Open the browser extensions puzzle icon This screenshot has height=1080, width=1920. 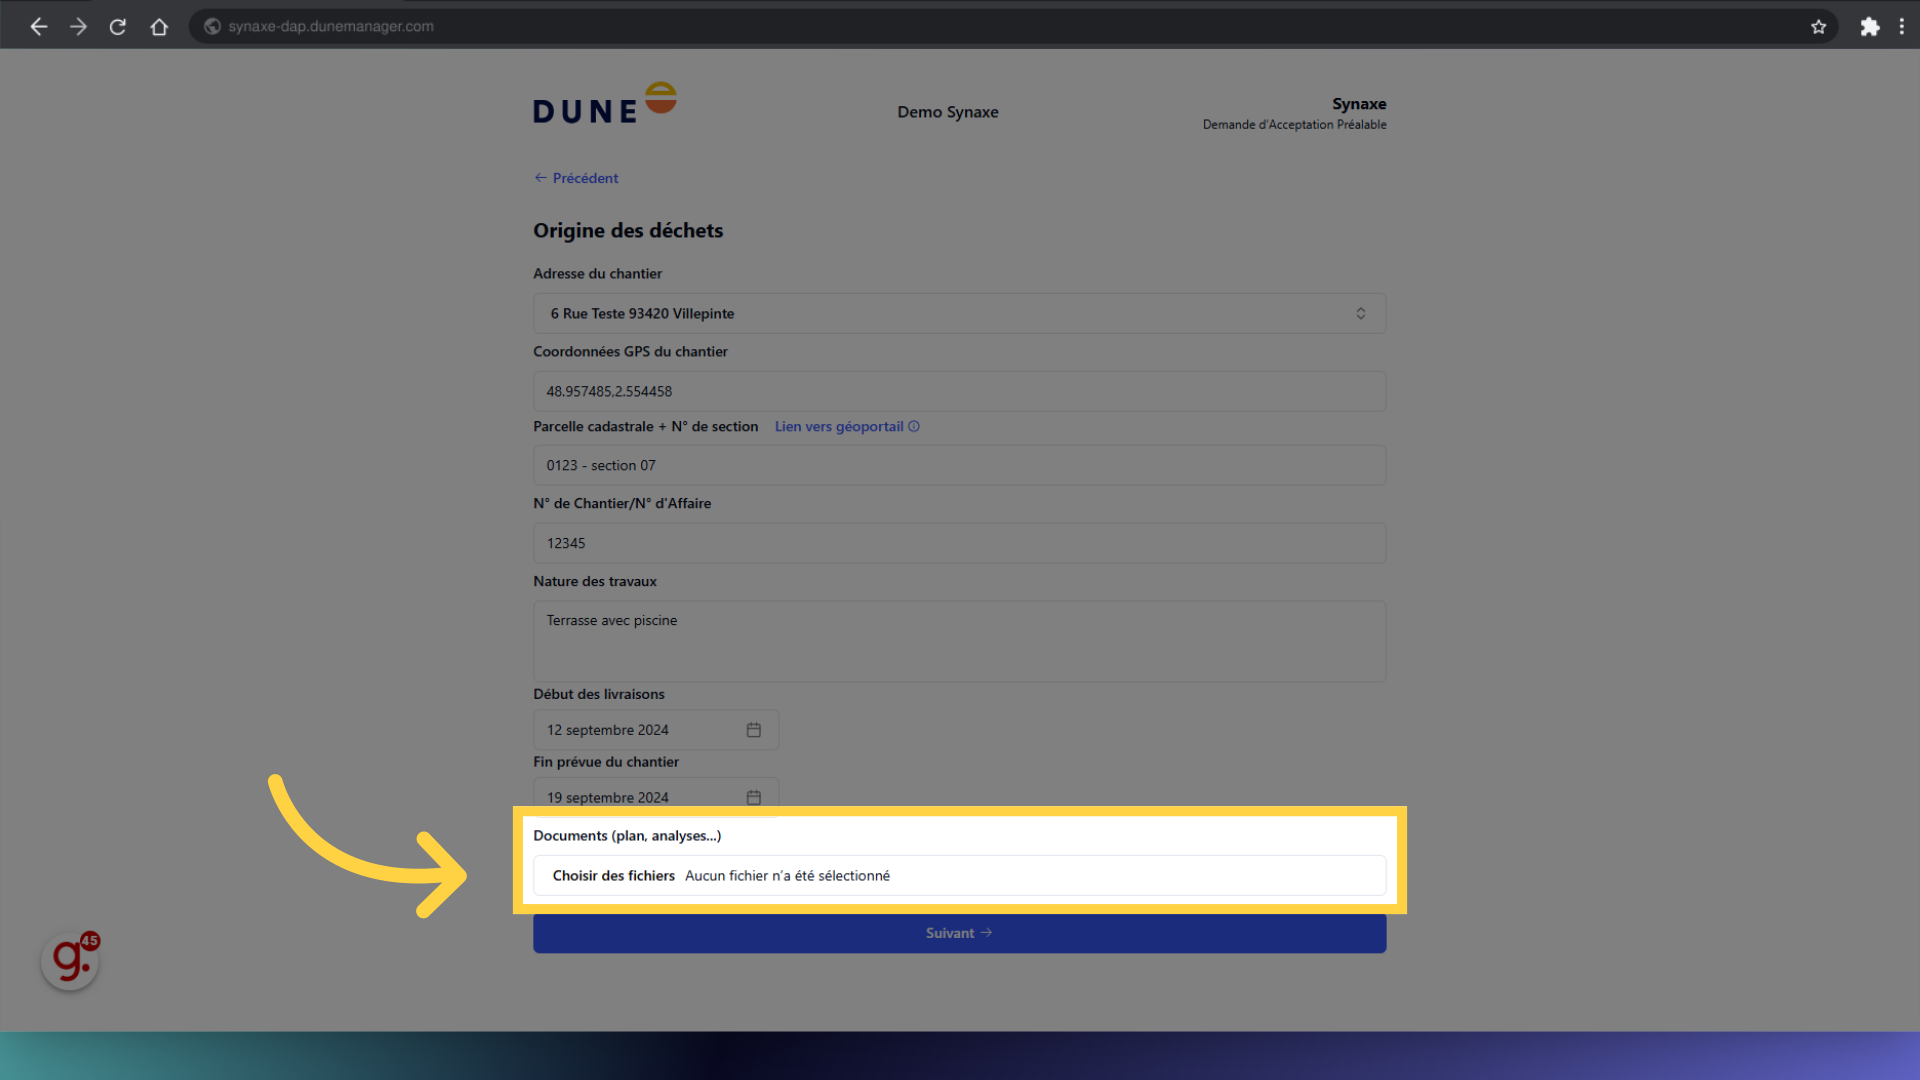pyautogui.click(x=1870, y=26)
